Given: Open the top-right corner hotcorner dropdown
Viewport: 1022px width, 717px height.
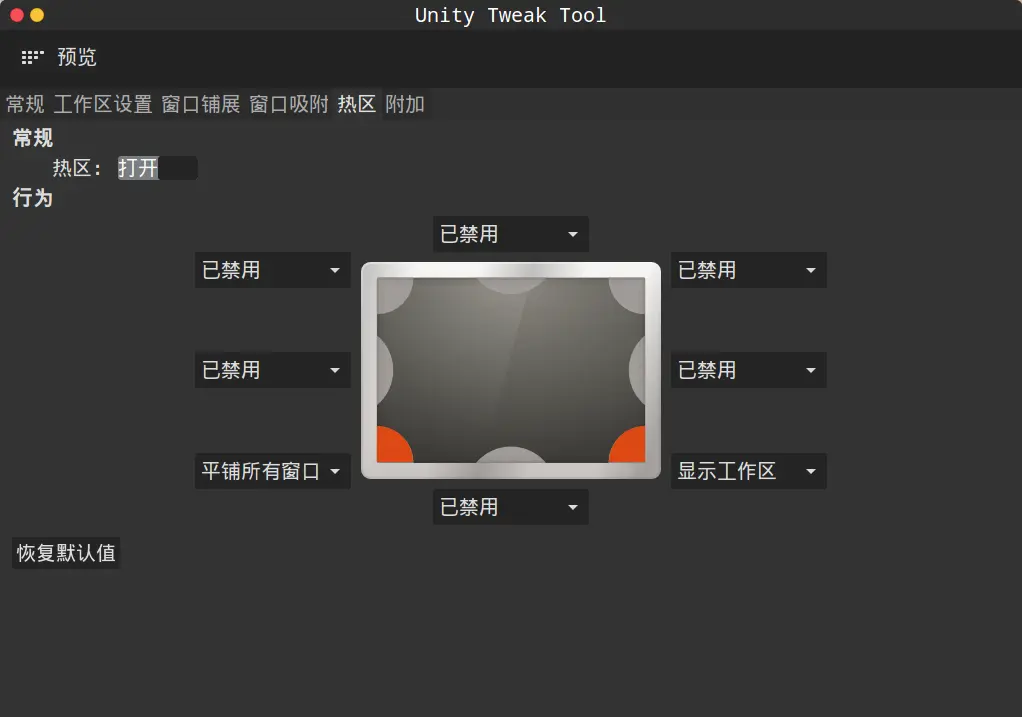Looking at the screenshot, I should coord(749,270).
